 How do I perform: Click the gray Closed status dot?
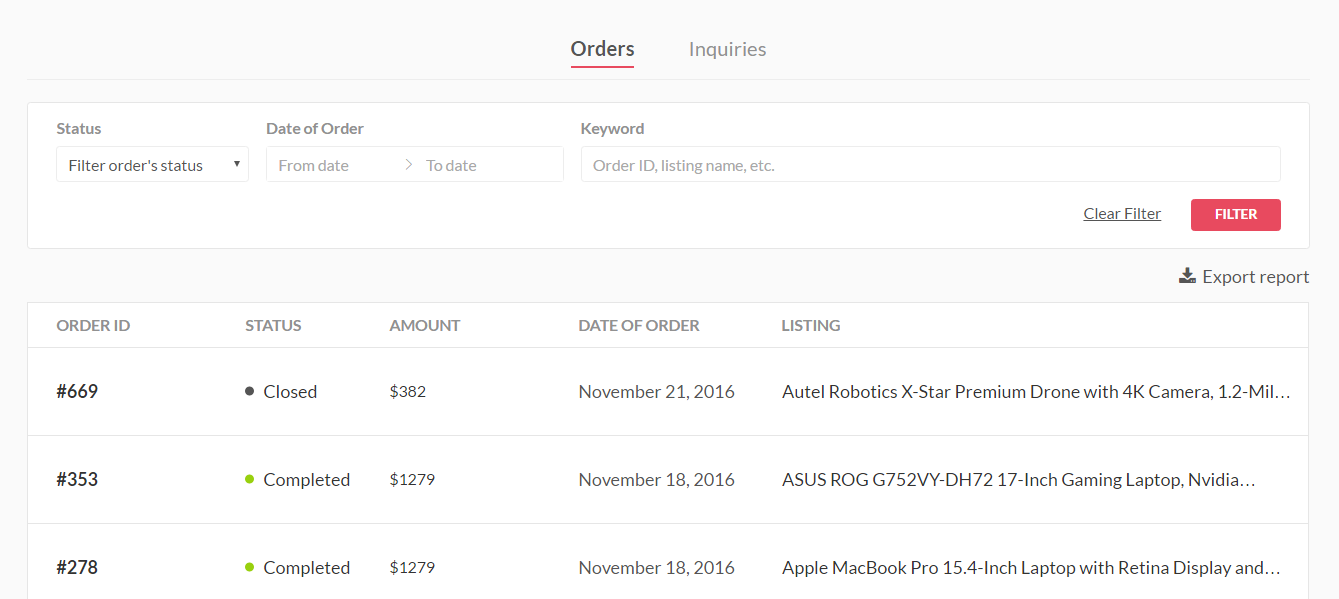(x=249, y=391)
